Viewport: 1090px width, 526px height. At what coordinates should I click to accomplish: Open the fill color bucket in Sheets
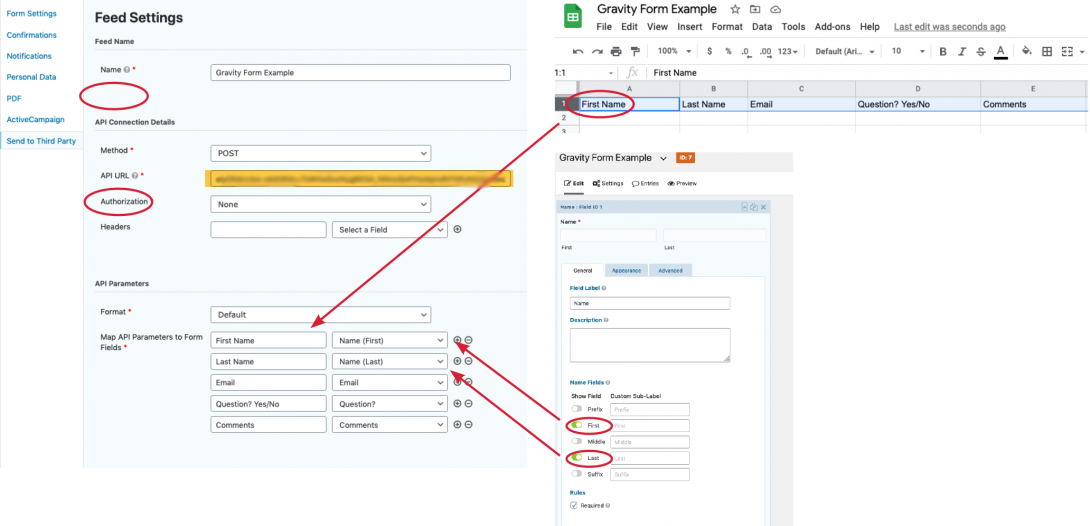pos(1027,51)
